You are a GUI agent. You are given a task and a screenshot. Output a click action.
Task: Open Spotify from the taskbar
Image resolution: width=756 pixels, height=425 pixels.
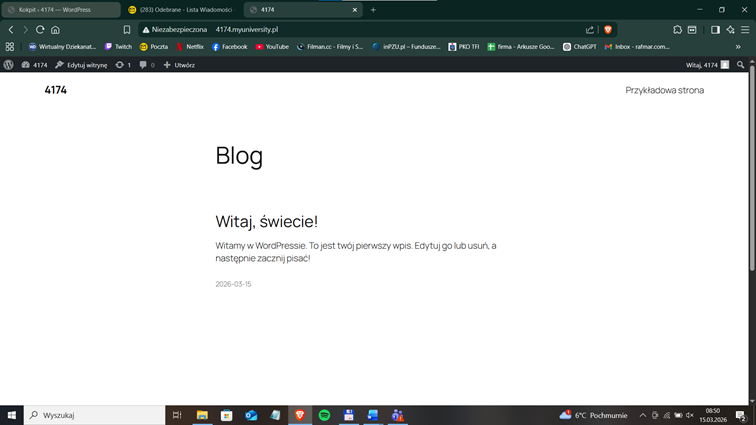tap(324, 415)
